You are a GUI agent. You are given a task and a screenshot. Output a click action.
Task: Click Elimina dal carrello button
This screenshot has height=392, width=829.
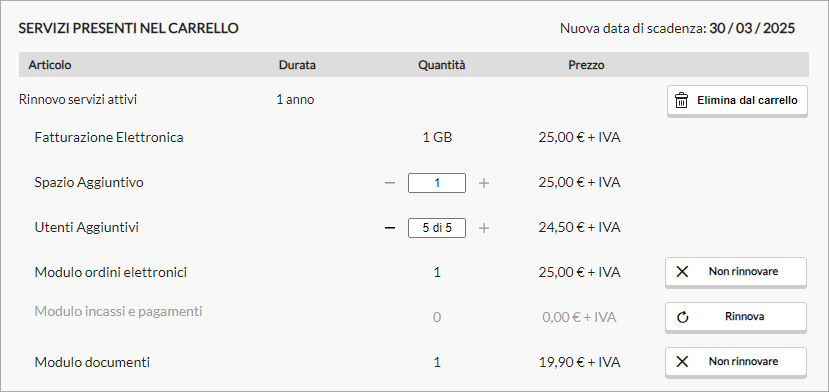click(737, 101)
